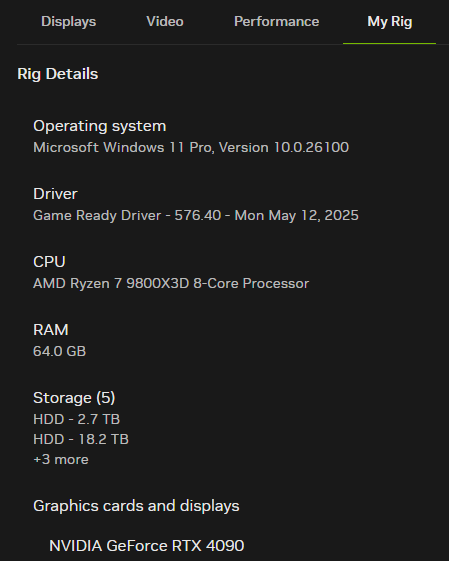Screen dimensions: 449x561
Task: Click the Rig Details heading
Action: click(x=58, y=74)
